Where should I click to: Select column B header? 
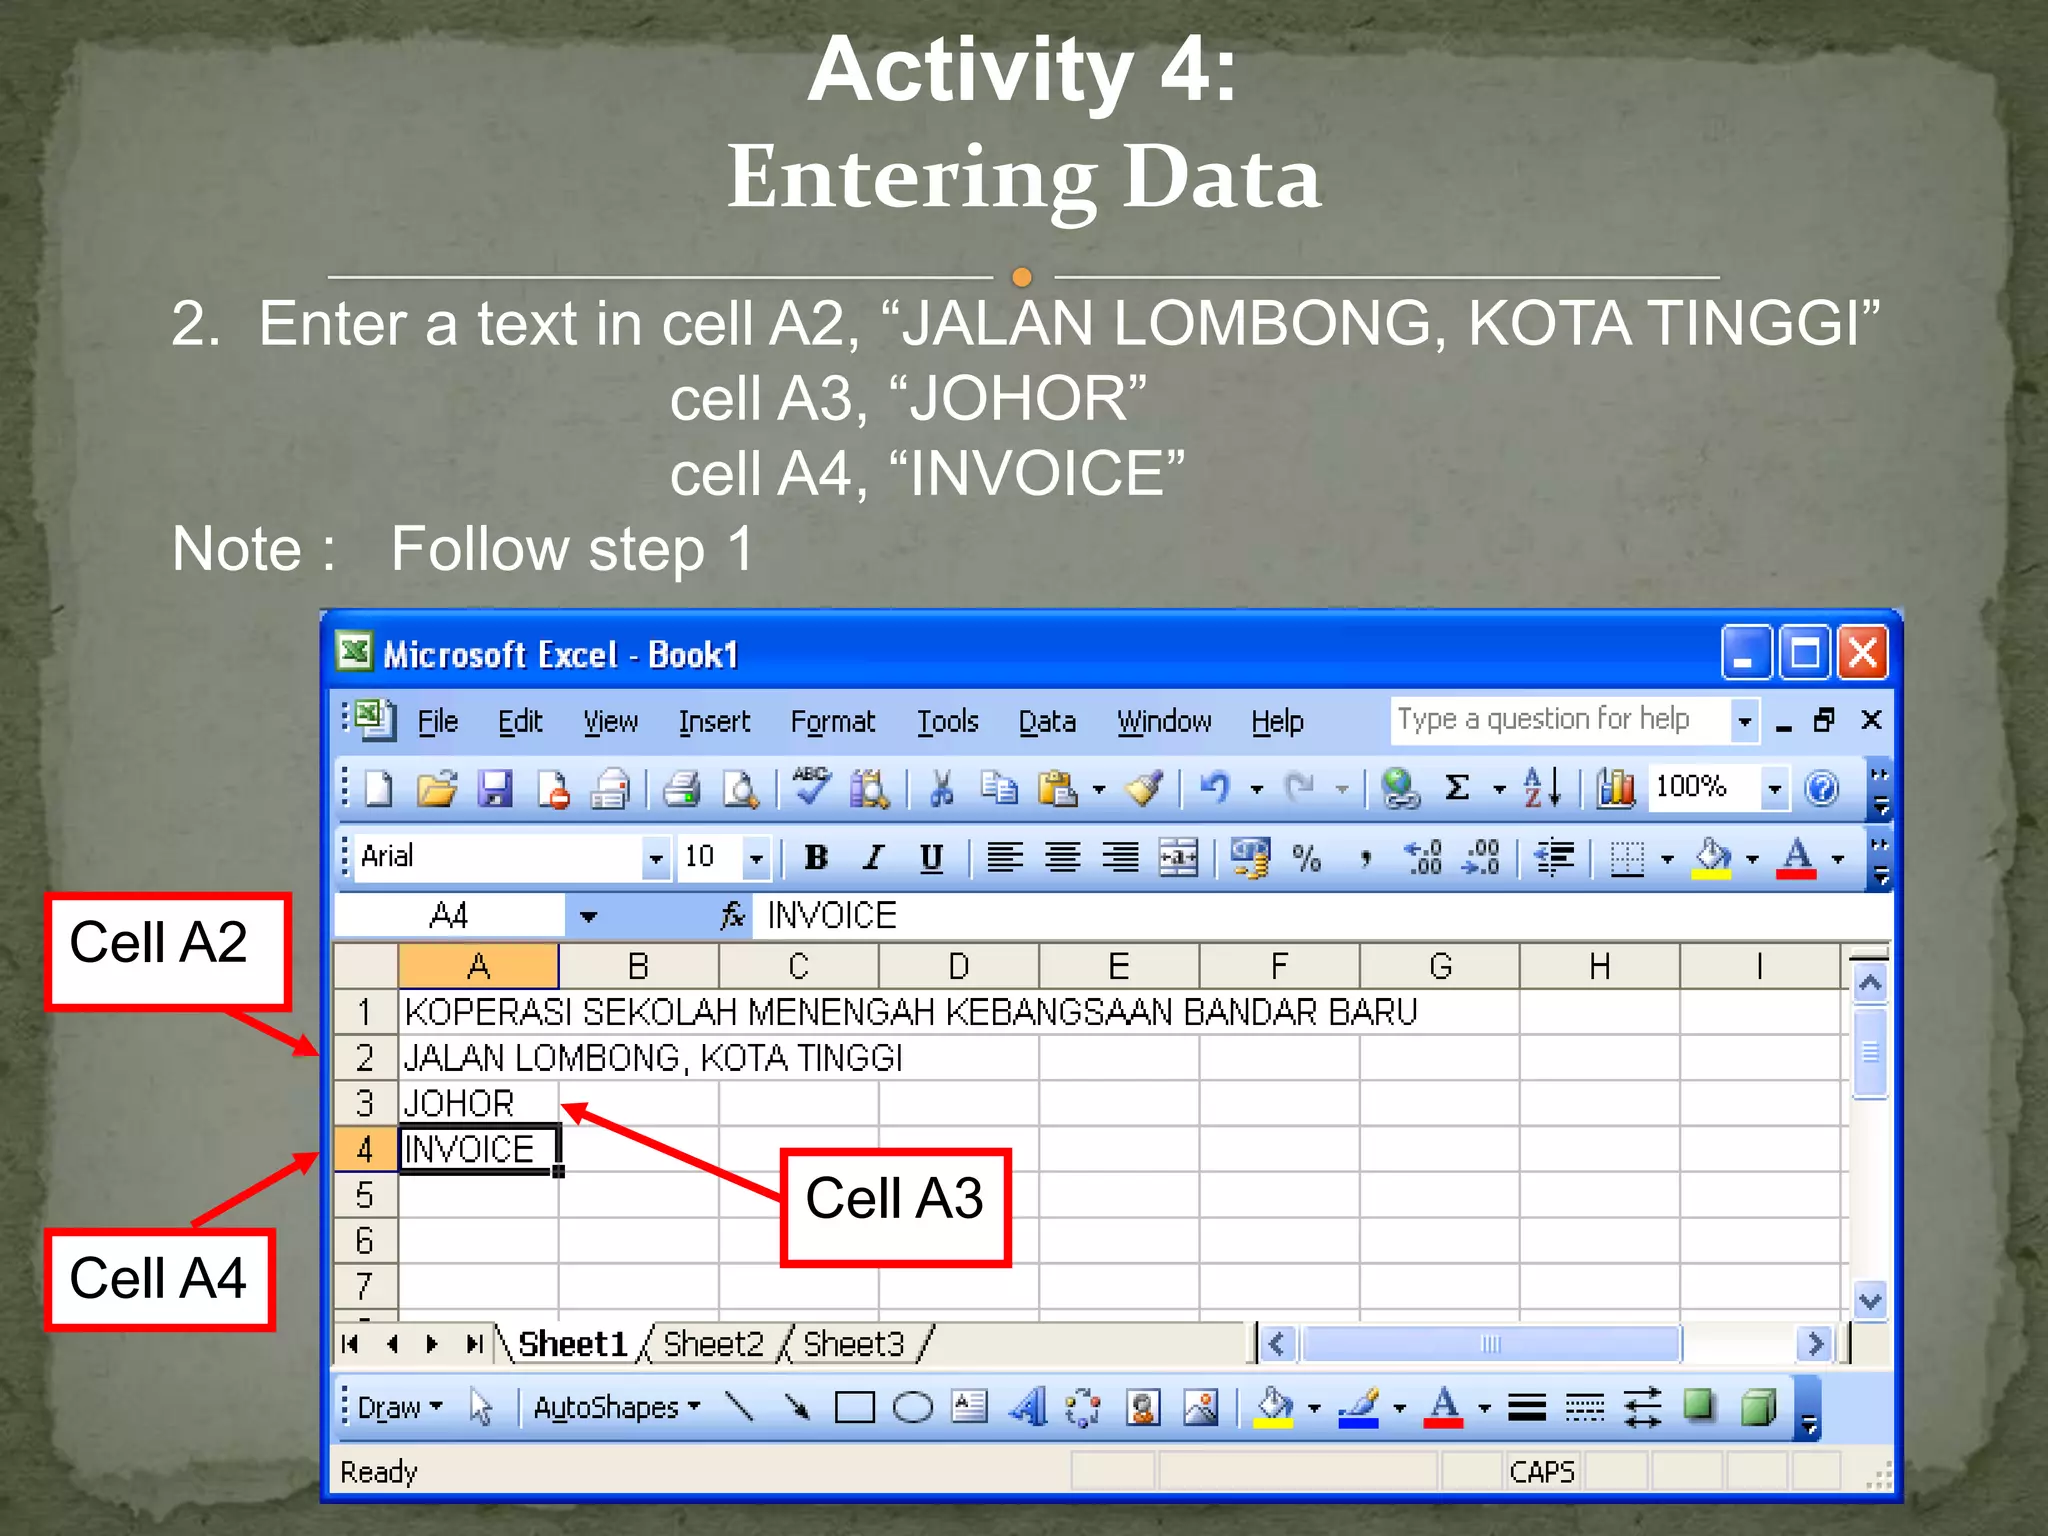(x=638, y=966)
